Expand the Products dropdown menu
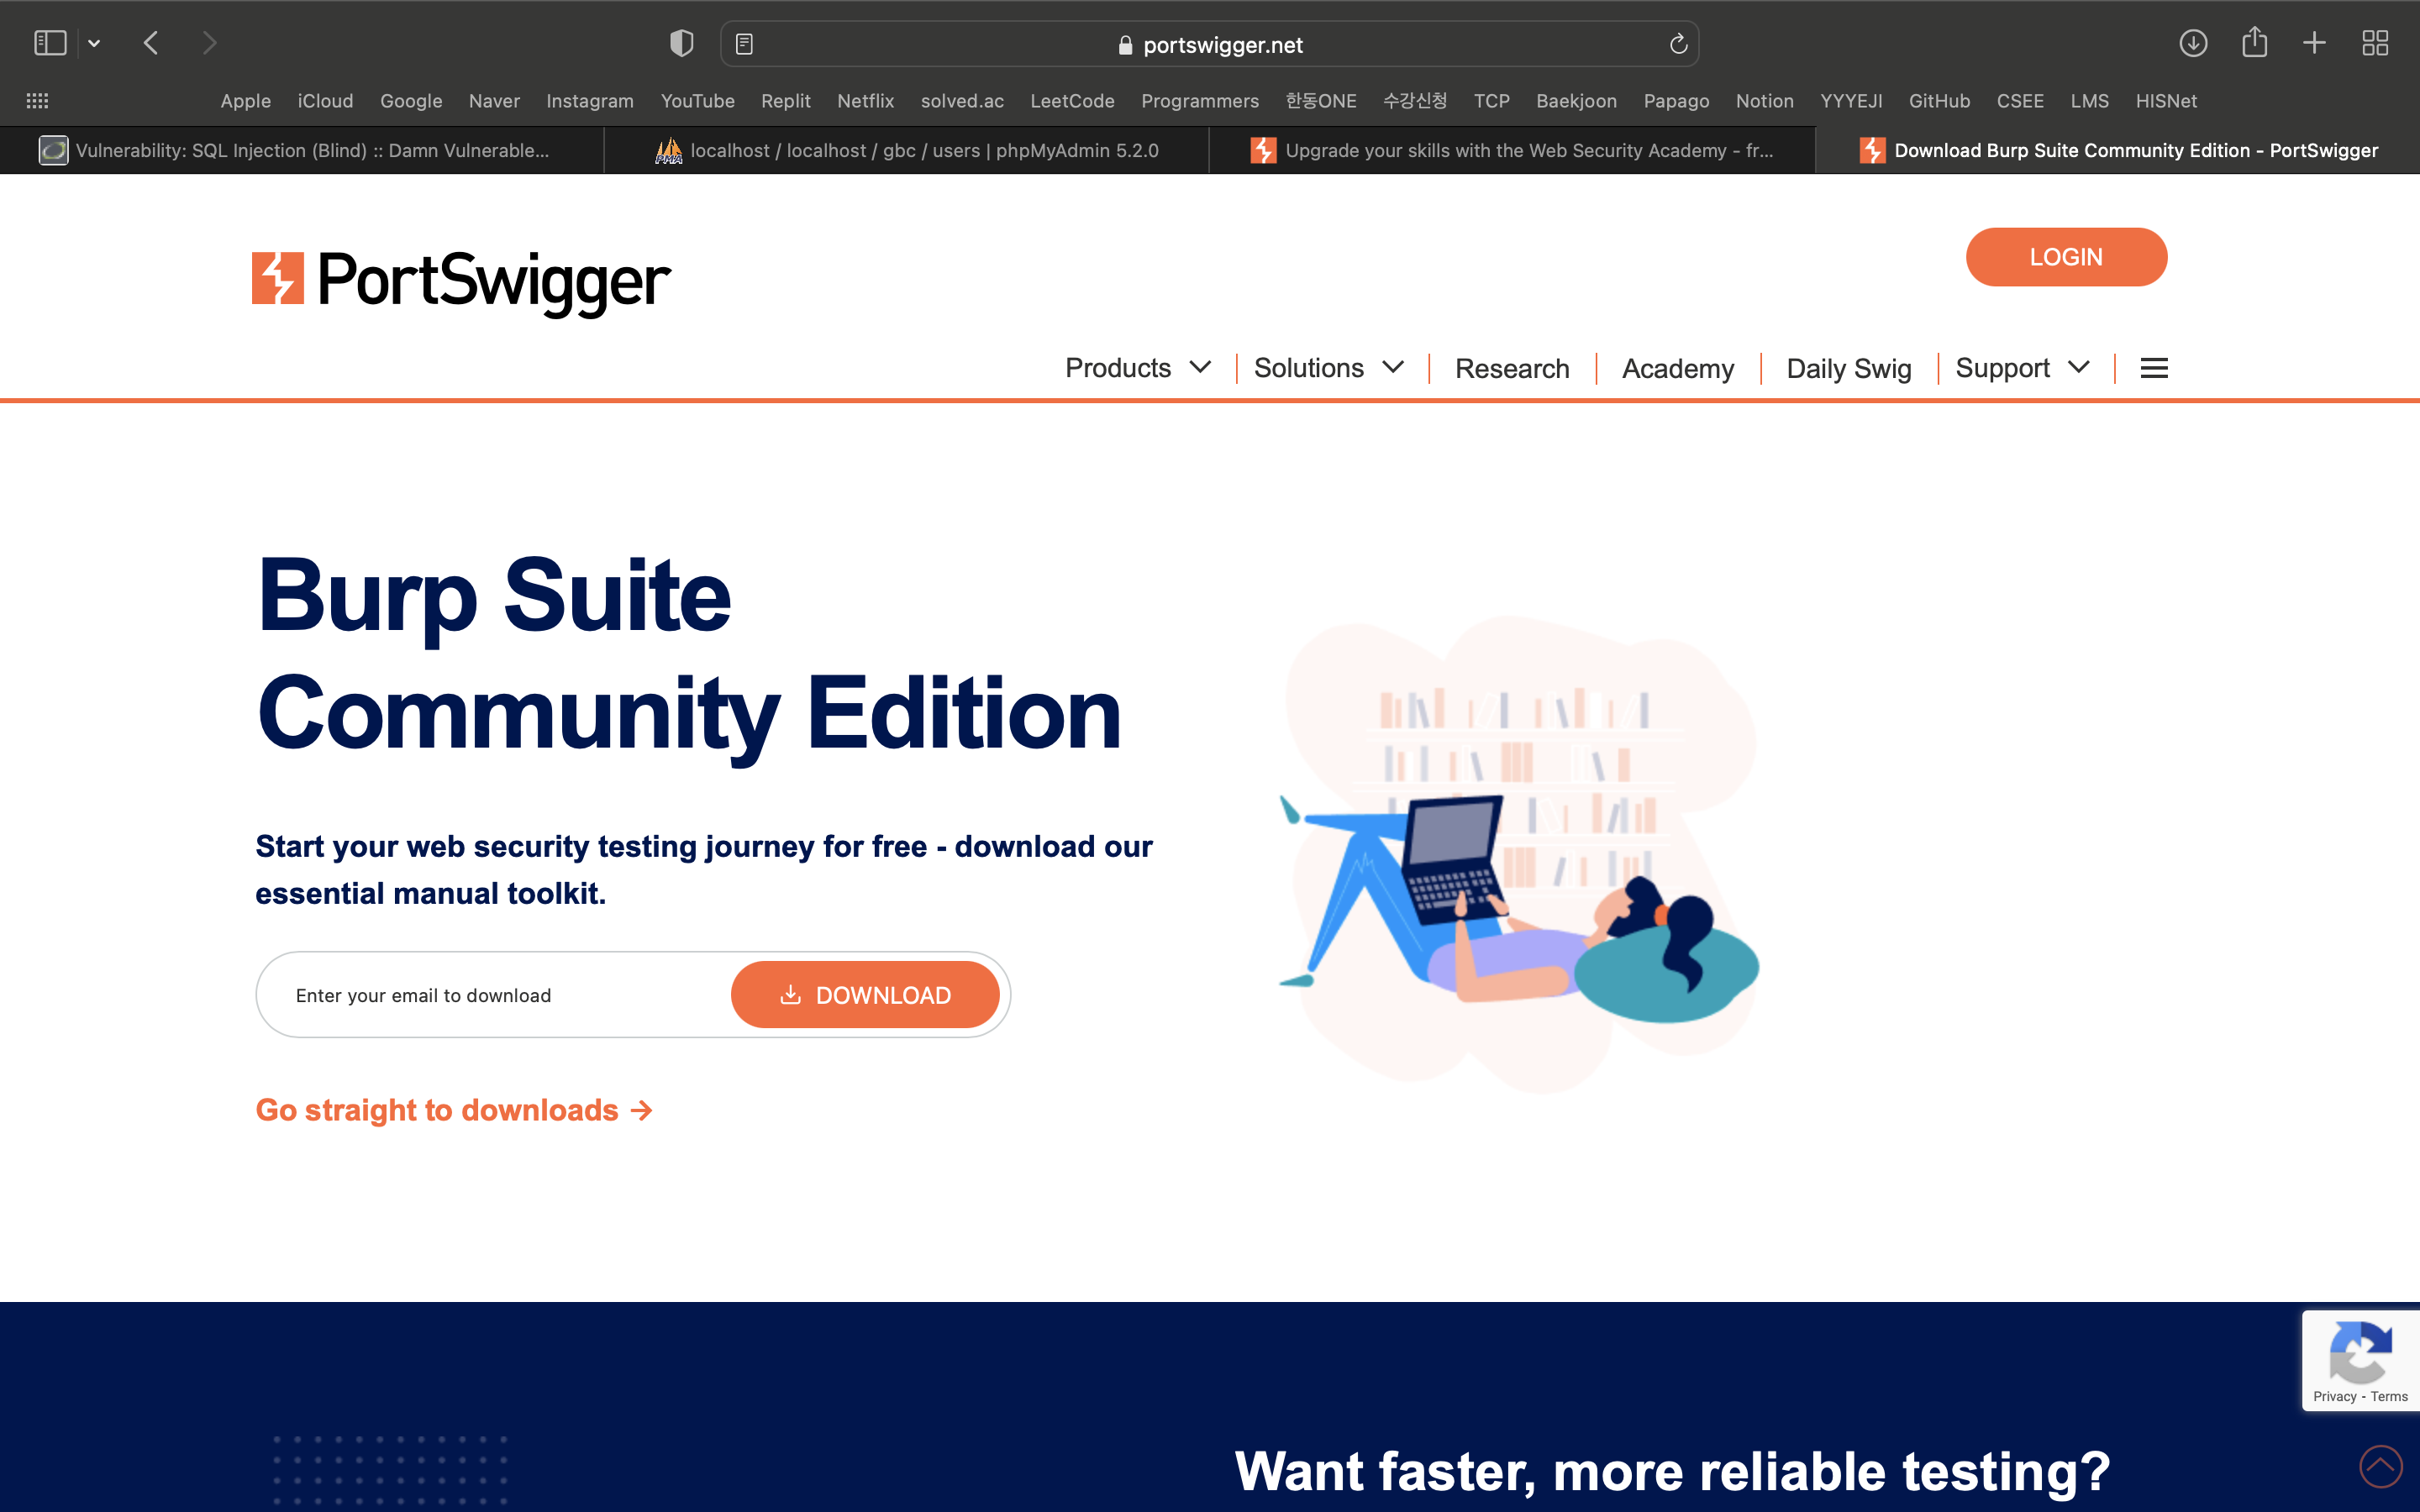2420x1512 pixels. coord(1137,368)
